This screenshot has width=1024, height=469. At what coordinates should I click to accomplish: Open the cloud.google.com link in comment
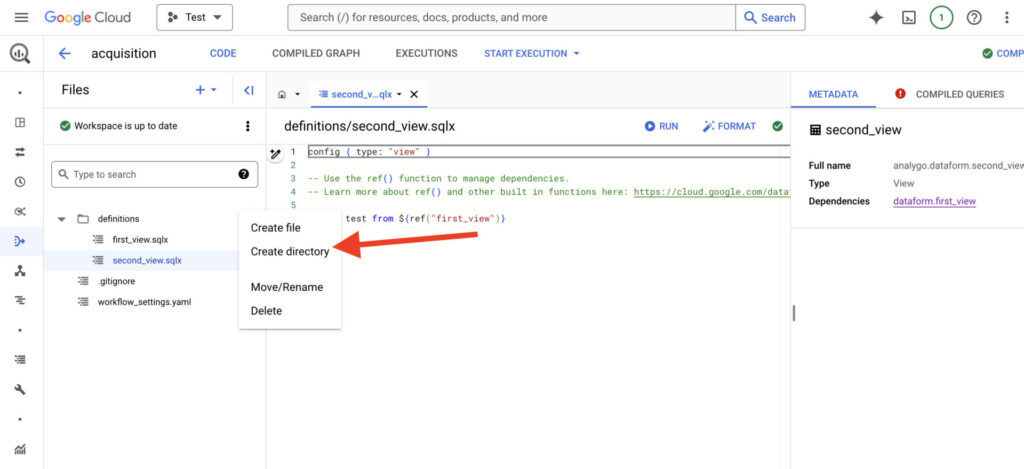[x=712, y=192]
